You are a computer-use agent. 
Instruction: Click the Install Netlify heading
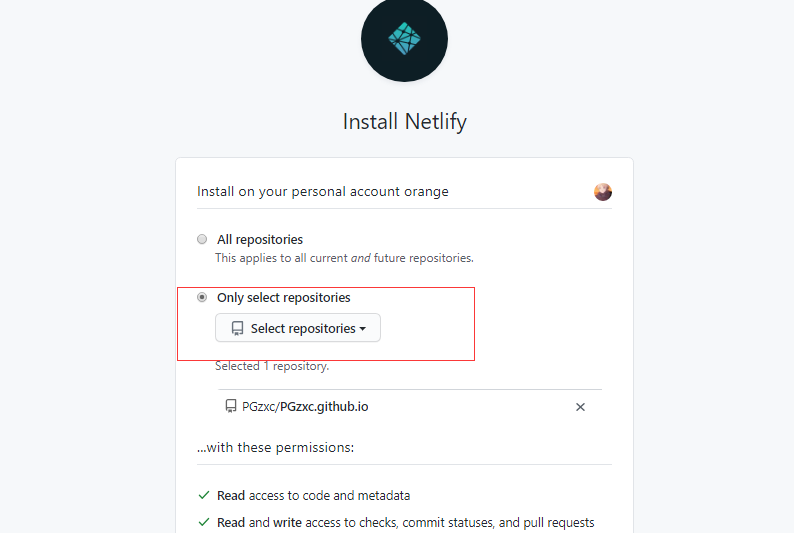tap(405, 121)
